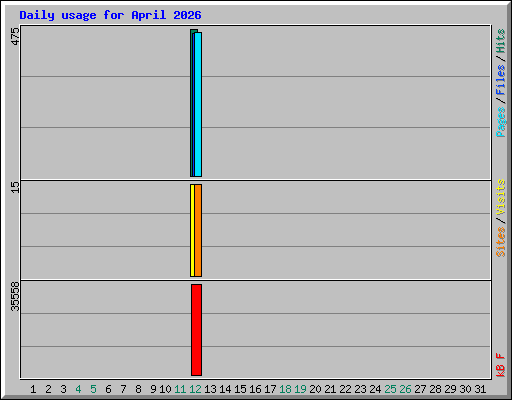Image resolution: width=512 pixels, height=400 pixels.
Task: Click day 23 on the x-axis
Action: click(360, 389)
